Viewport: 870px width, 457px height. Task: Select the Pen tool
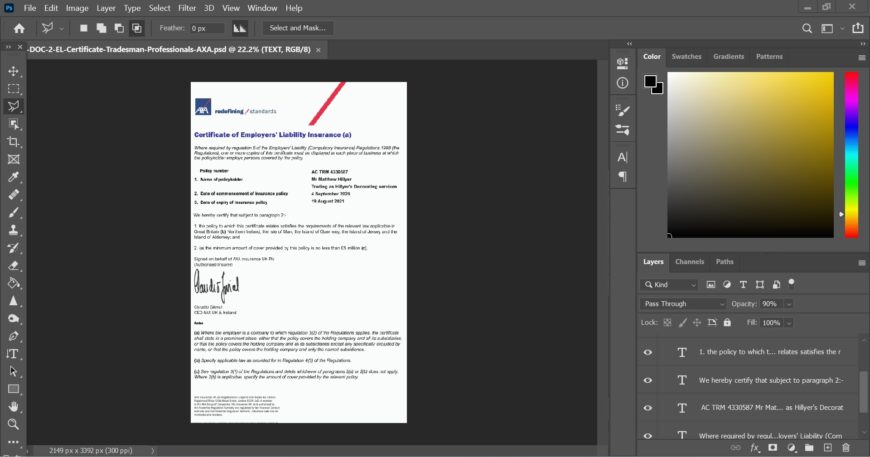point(13,336)
